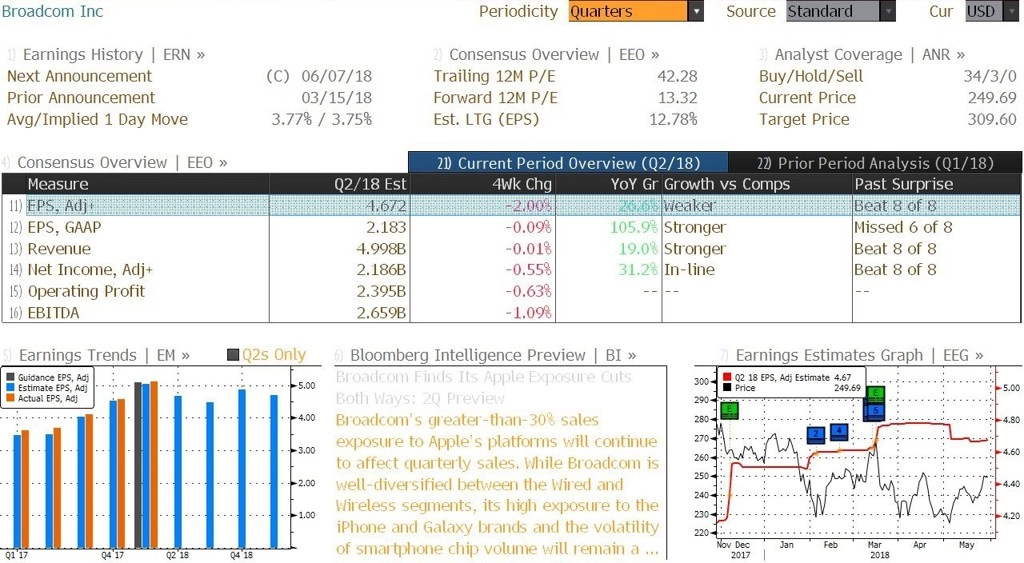Click the Q2/18 Est column header
This screenshot has width=1024, height=563.
[x=339, y=184]
